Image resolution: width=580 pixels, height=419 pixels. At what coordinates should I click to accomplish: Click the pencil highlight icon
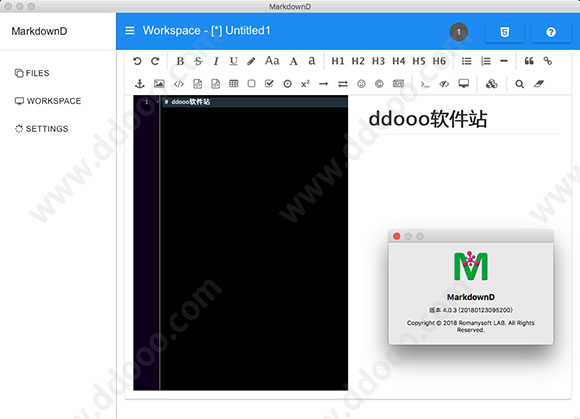[x=251, y=61]
